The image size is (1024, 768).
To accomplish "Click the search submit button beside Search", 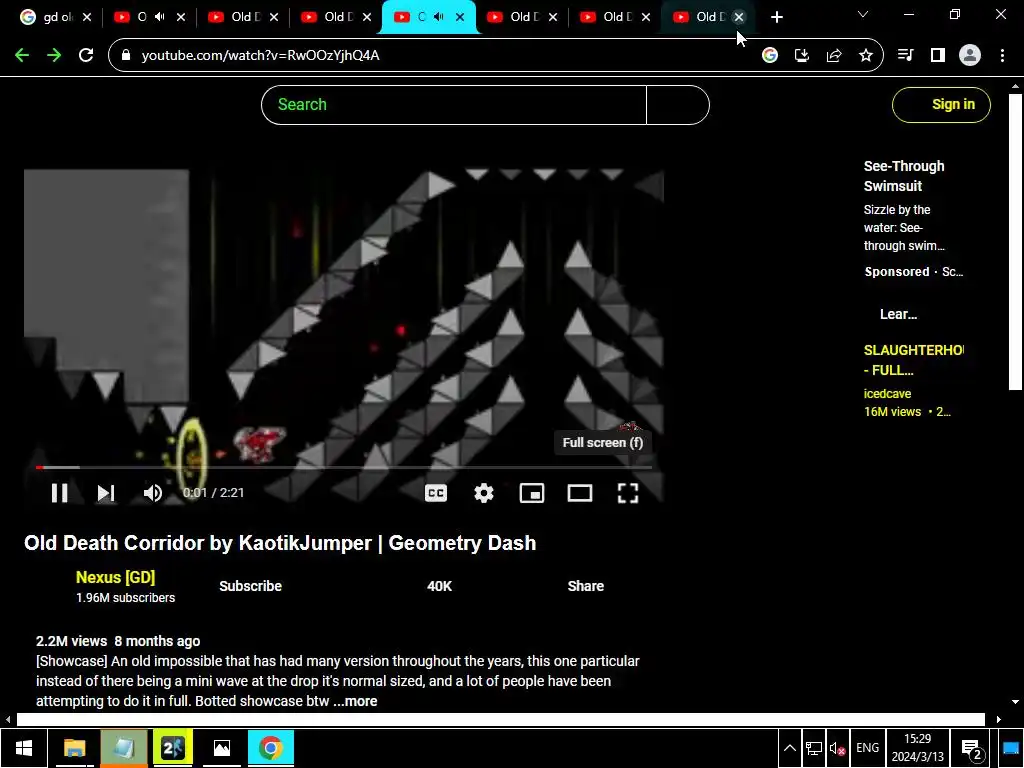I will click(x=678, y=104).
